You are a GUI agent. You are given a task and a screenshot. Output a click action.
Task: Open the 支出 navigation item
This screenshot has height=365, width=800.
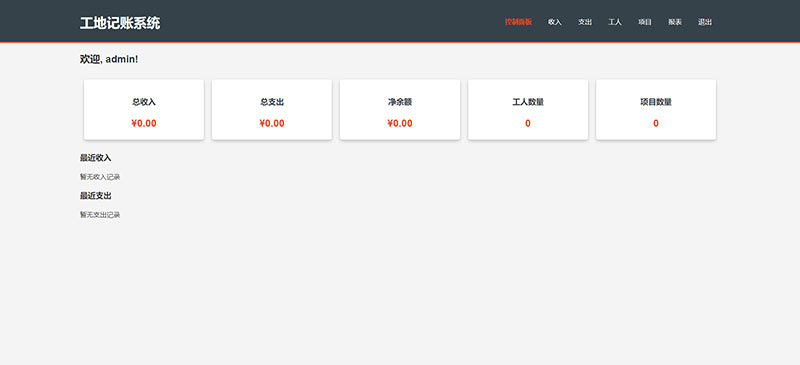[585, 22]
